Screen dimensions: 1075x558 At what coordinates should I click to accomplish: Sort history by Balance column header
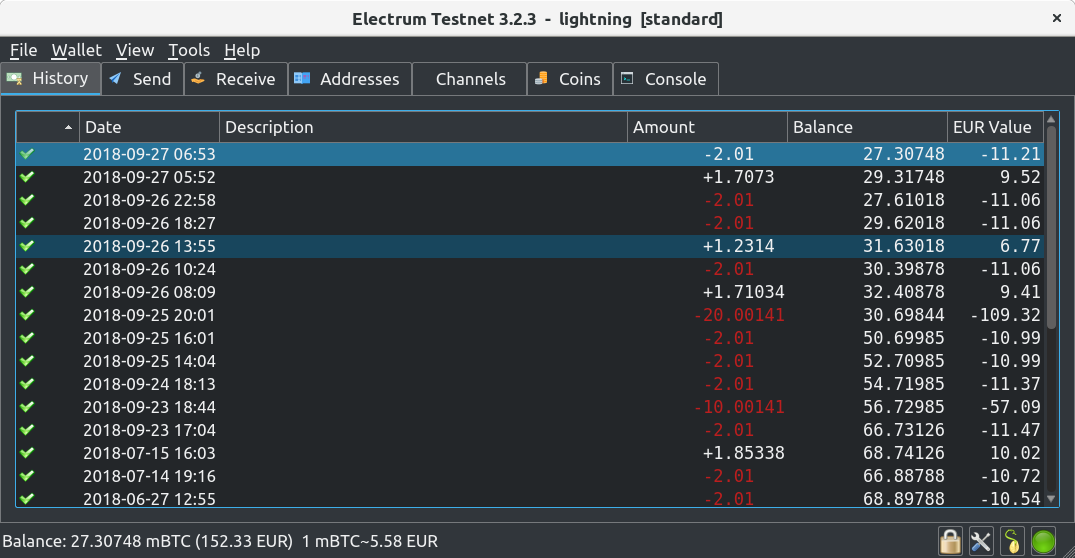click(x=867, y=127)
